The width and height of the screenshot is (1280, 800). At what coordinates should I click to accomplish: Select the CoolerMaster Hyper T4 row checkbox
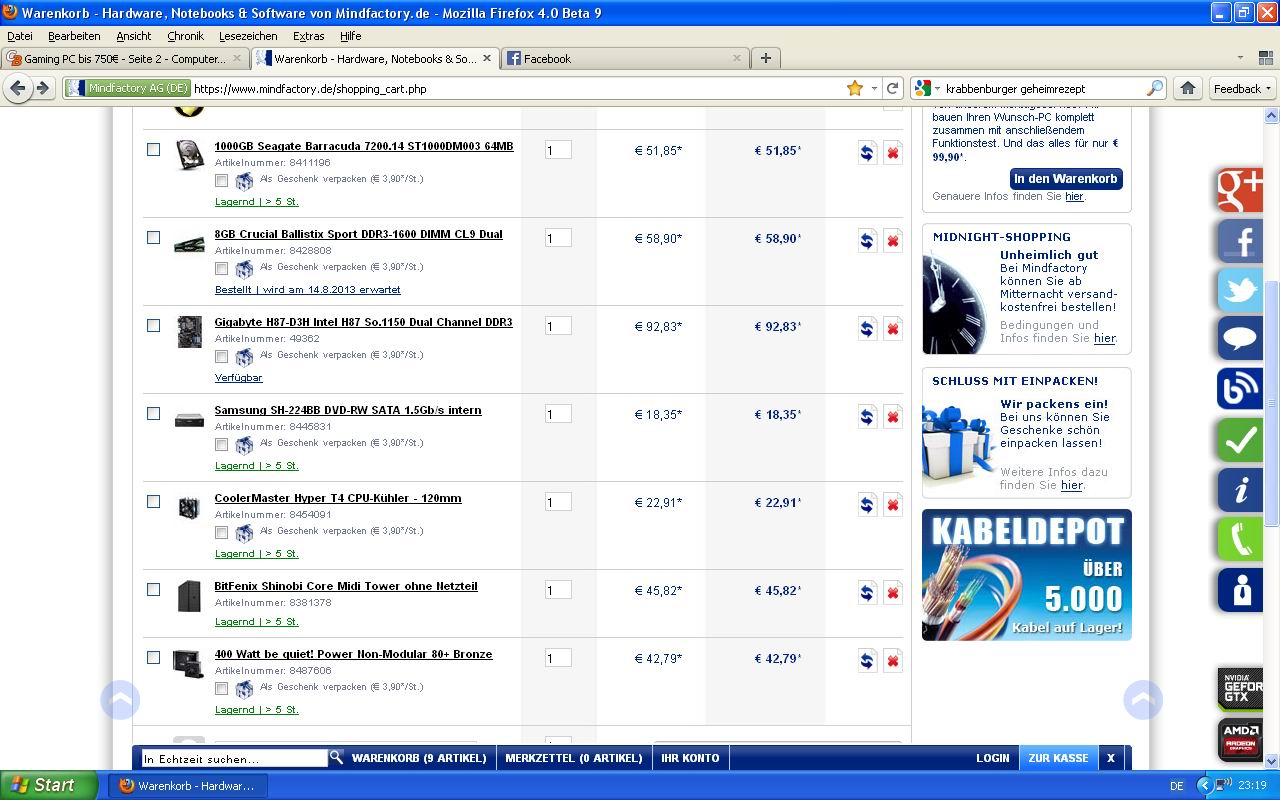click(153, 501)
